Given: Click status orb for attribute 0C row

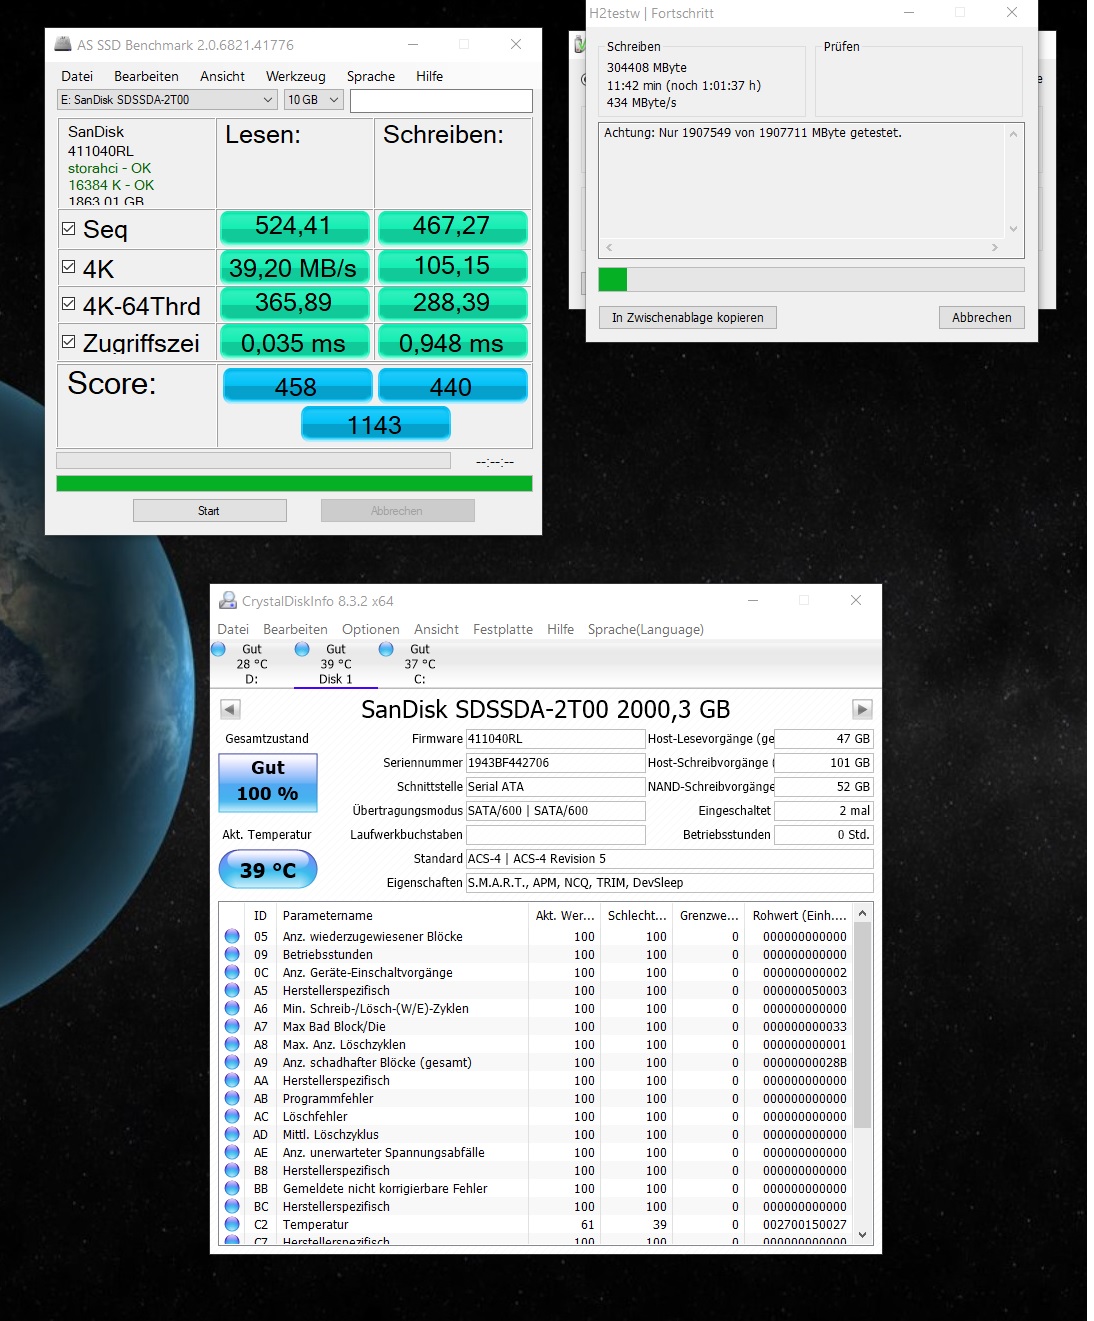Looking at the screenshot, I should (x=232, y=972).
